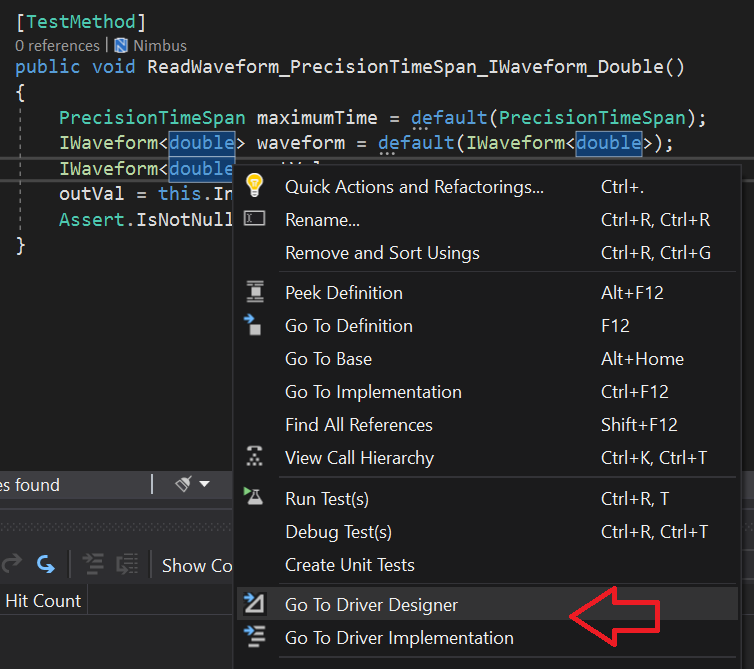Click the waveform variable name
The height and width of the screenshot is (669, 754).
click(301, 143)
